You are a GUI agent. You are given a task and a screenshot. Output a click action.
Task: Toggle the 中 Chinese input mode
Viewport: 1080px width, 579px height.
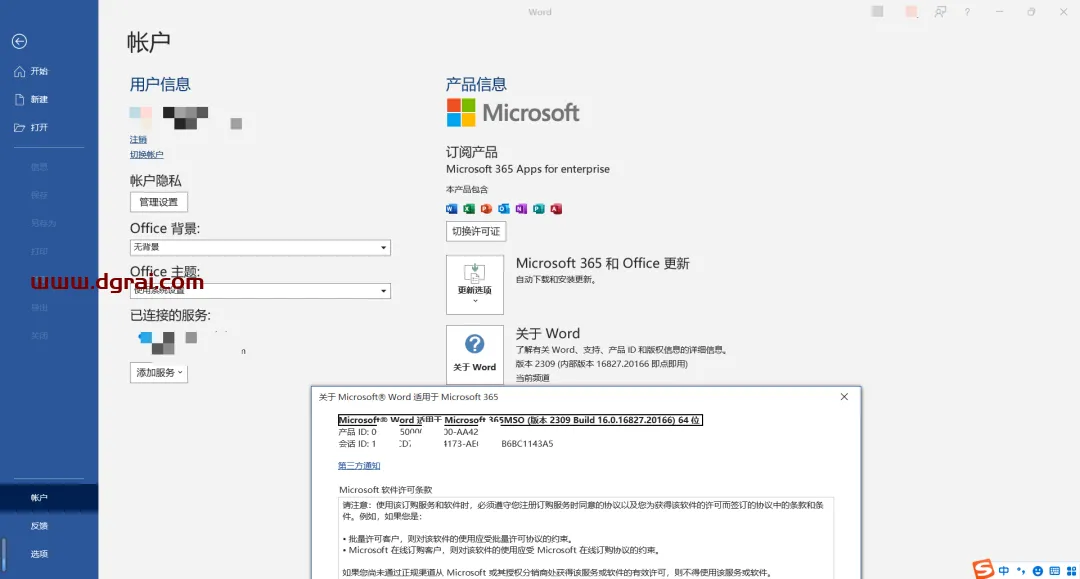[x=1004, y=571]
